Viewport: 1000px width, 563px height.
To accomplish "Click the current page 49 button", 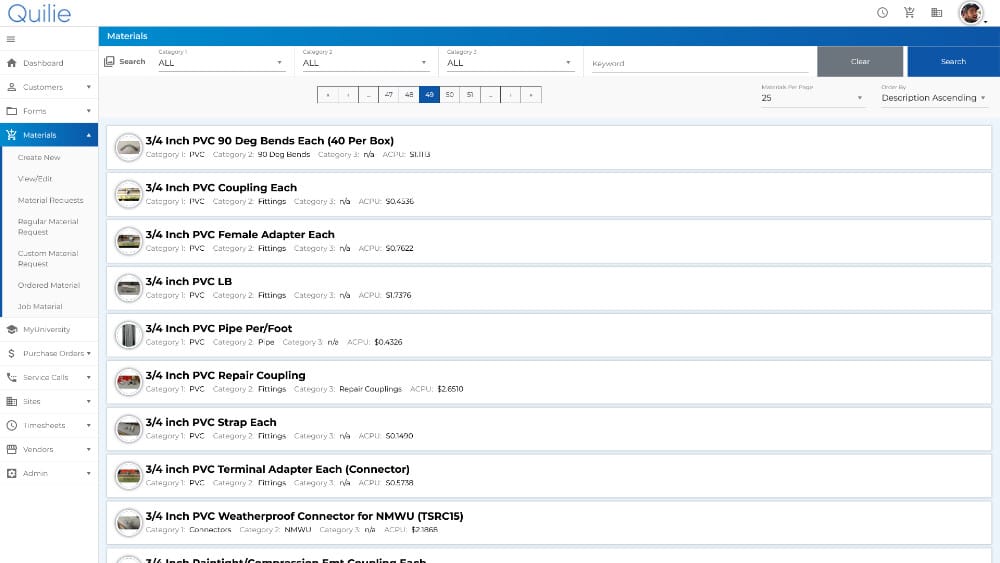I will [x=429, y=94].
